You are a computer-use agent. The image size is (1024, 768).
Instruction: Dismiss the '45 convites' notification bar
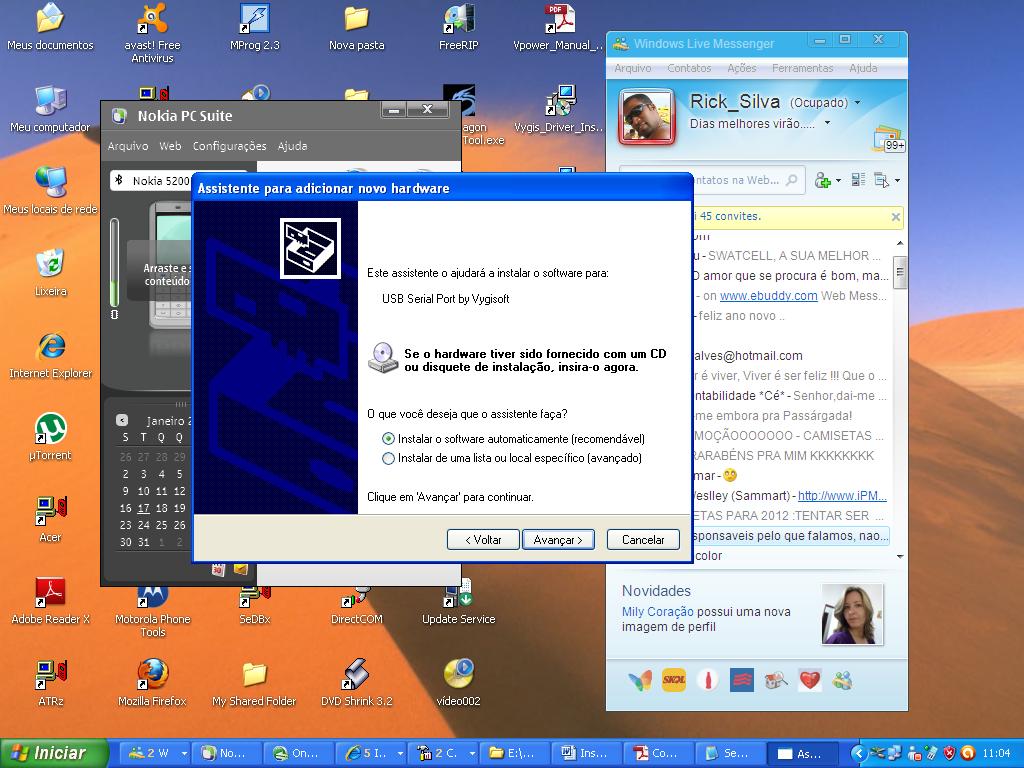point(895,217)
